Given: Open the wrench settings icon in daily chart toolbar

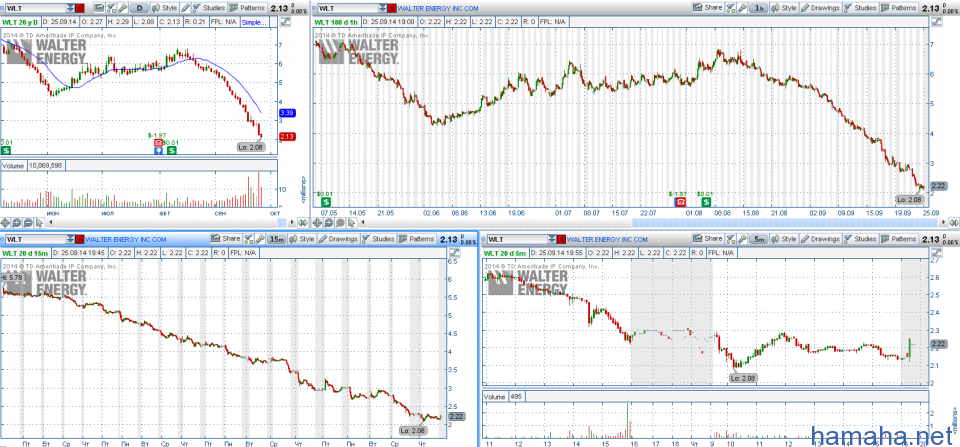Looking at the screenshot, I should 122,8.
